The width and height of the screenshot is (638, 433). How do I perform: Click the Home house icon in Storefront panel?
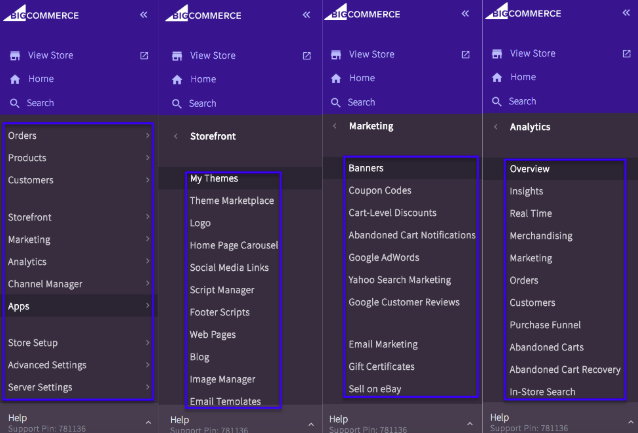177,79
